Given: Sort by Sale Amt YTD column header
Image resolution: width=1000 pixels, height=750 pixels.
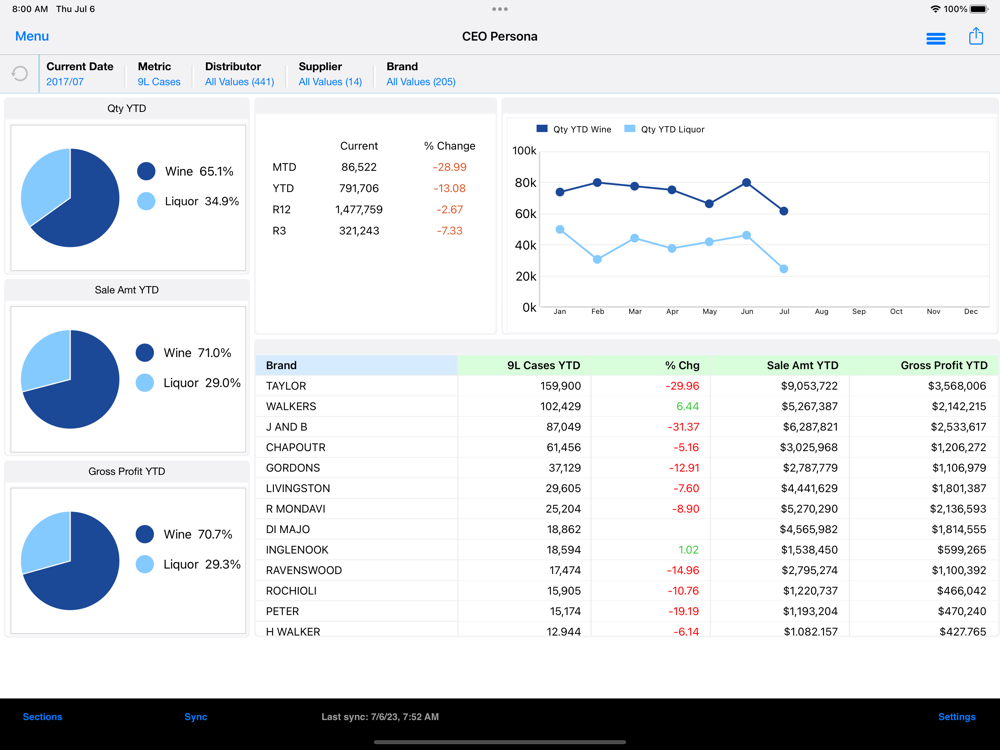Looking at the screenshot, I should (x=779, y=365).
